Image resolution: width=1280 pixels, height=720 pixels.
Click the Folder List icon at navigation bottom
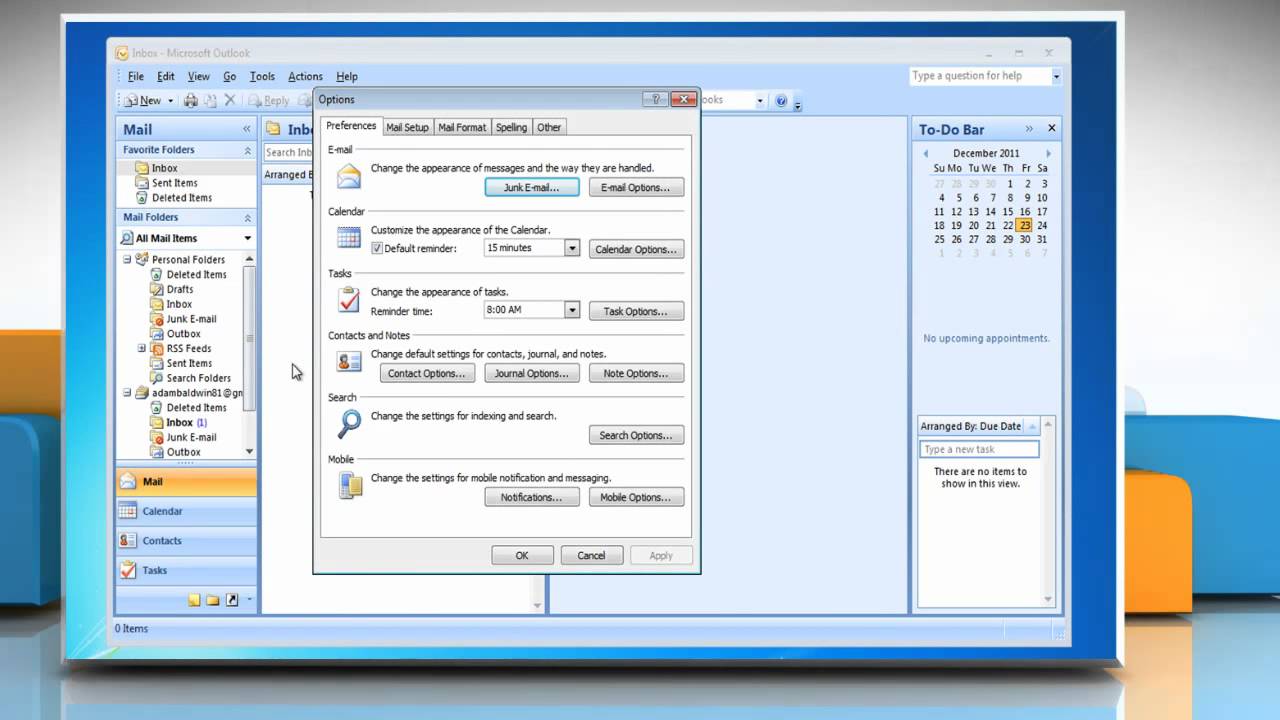click(213, 600)
